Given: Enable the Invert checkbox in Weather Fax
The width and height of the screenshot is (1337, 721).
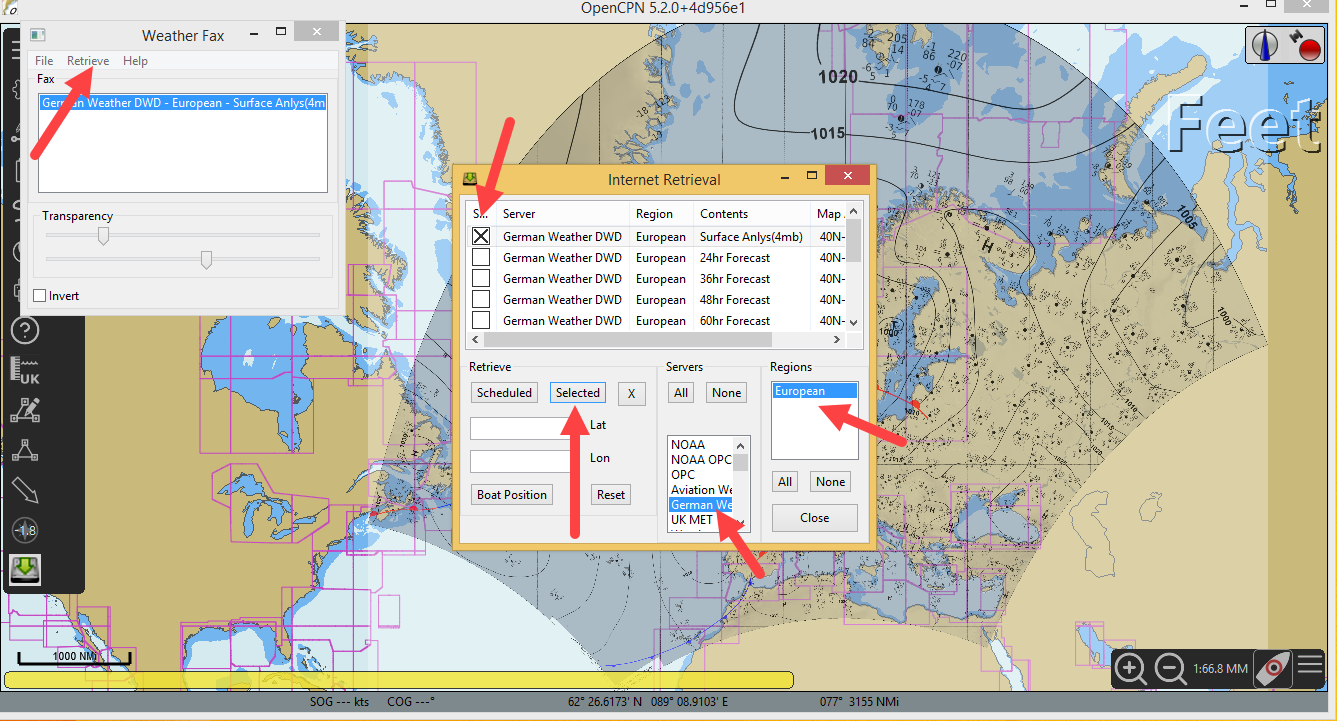Looking at the screenshot, I should [x=40, y=296].
